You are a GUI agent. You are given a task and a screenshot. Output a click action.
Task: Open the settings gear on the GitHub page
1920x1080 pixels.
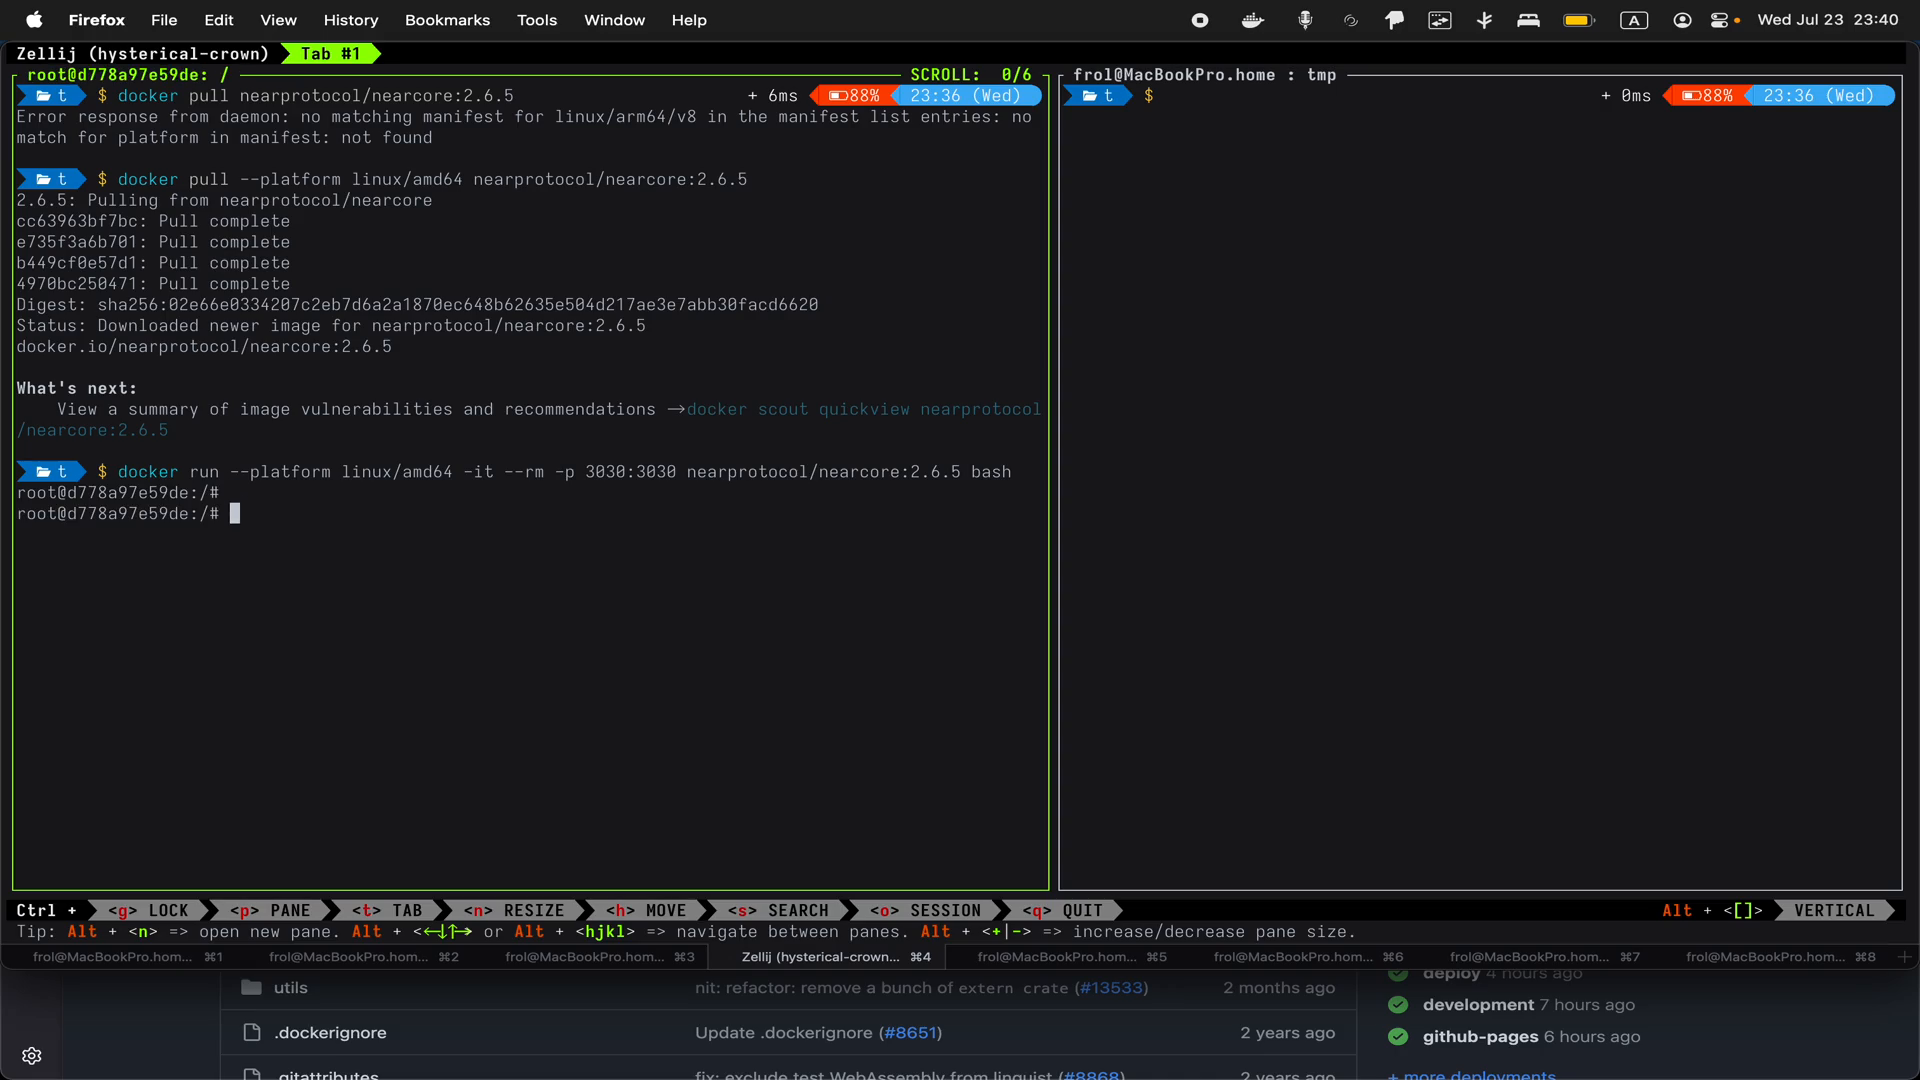(32, 1055)
